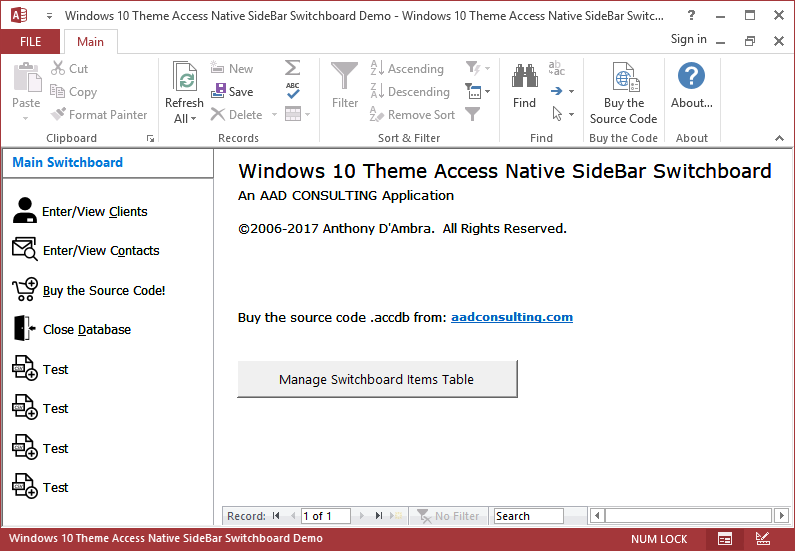The image size is (795, 551).
Task: Click the Cut scissors command
Action: coord(69,68)
